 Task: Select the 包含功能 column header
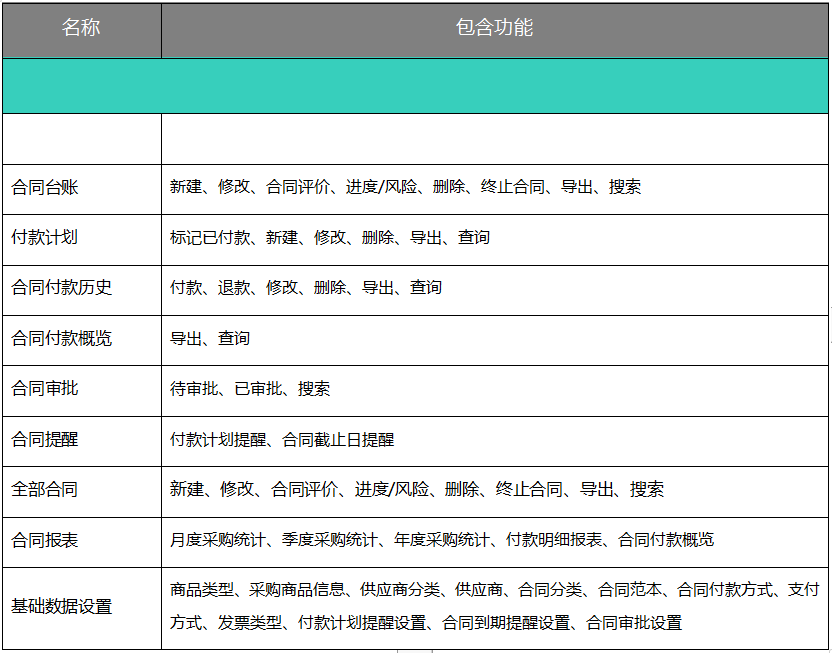pos(495,30)
